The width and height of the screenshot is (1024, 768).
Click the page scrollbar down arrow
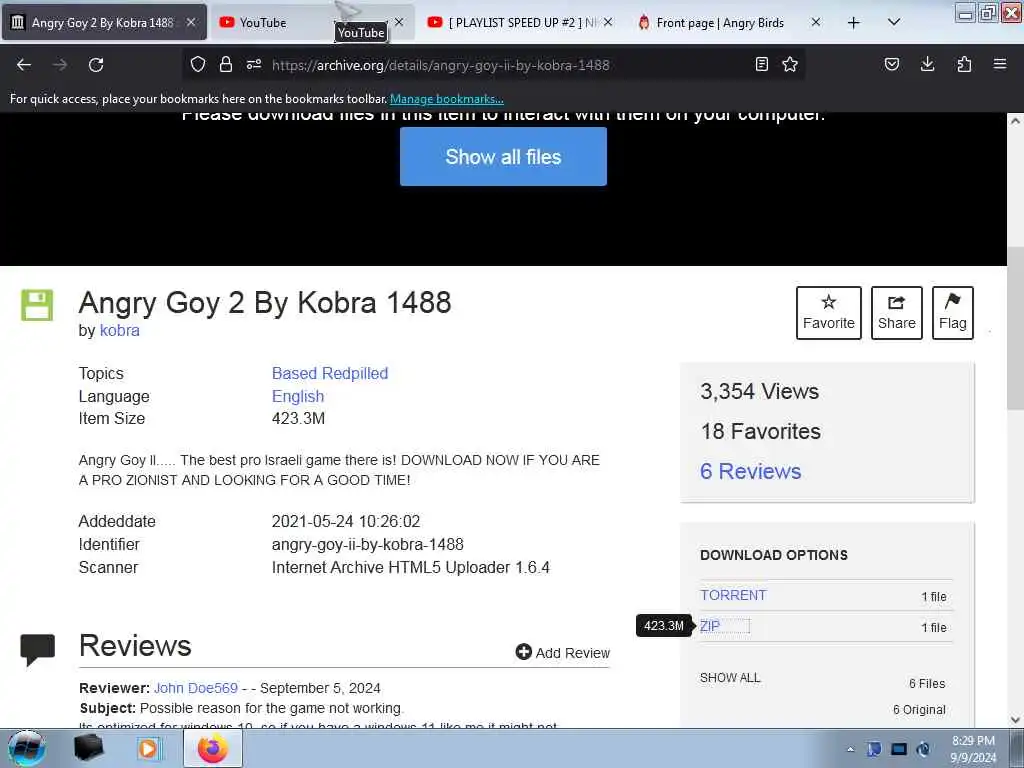click(1015, 720)
